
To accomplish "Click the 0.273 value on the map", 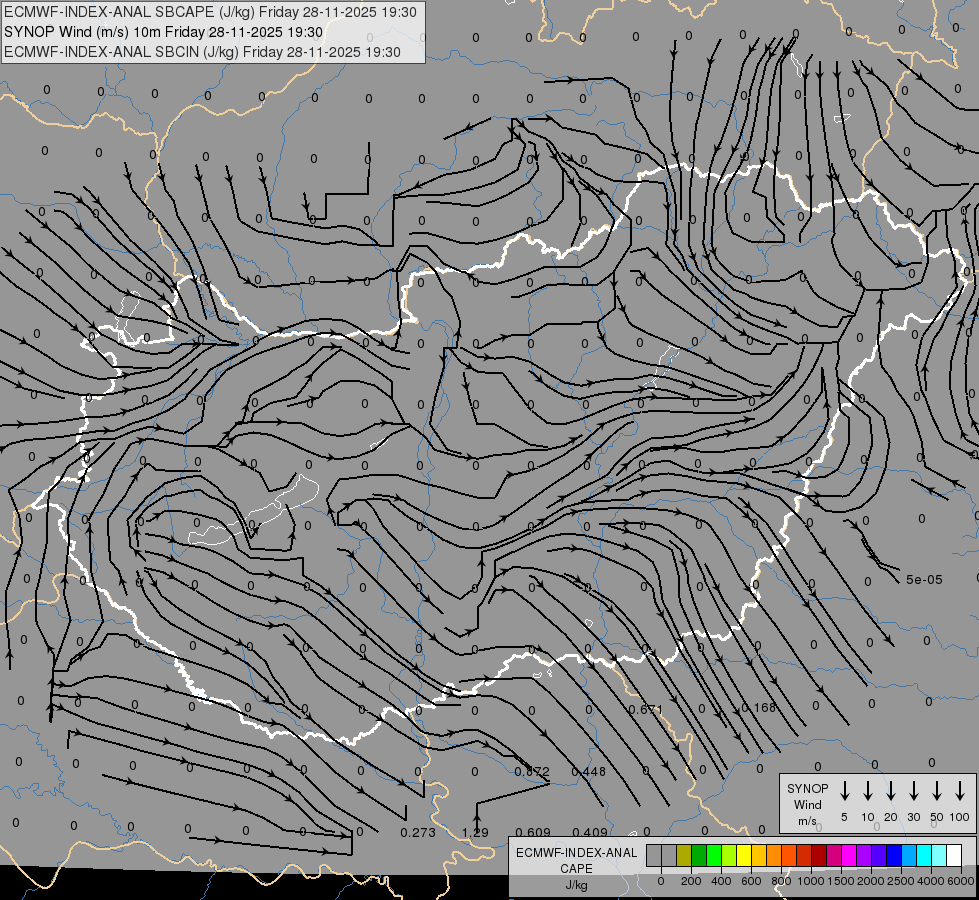I will pyautogui.click(x=418, y=832).
